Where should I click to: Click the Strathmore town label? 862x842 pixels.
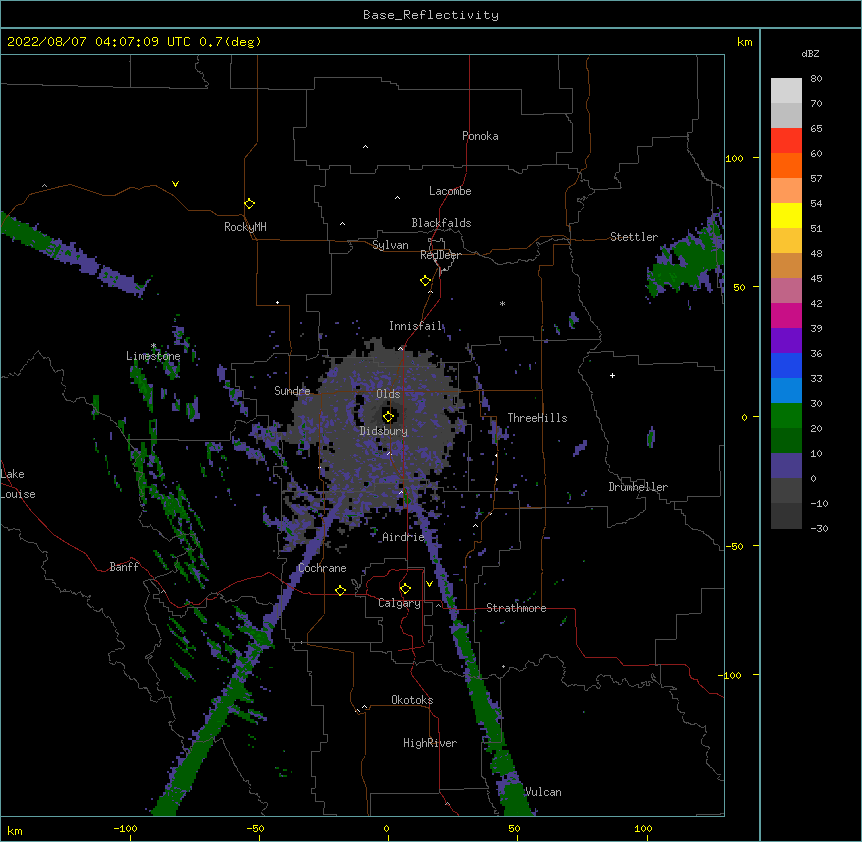(516, 608)
